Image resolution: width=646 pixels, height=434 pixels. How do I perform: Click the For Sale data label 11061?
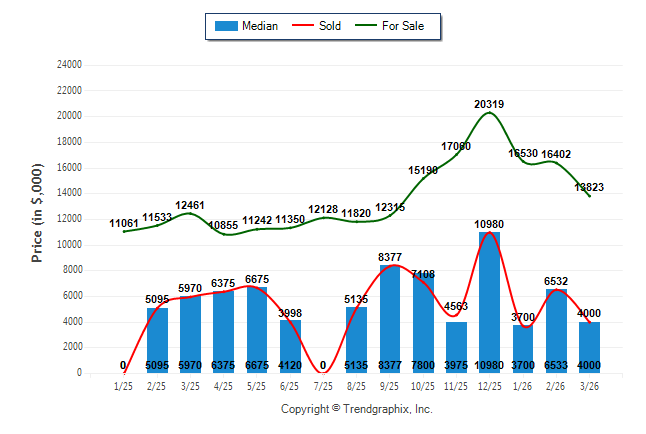tap(125, 223)
